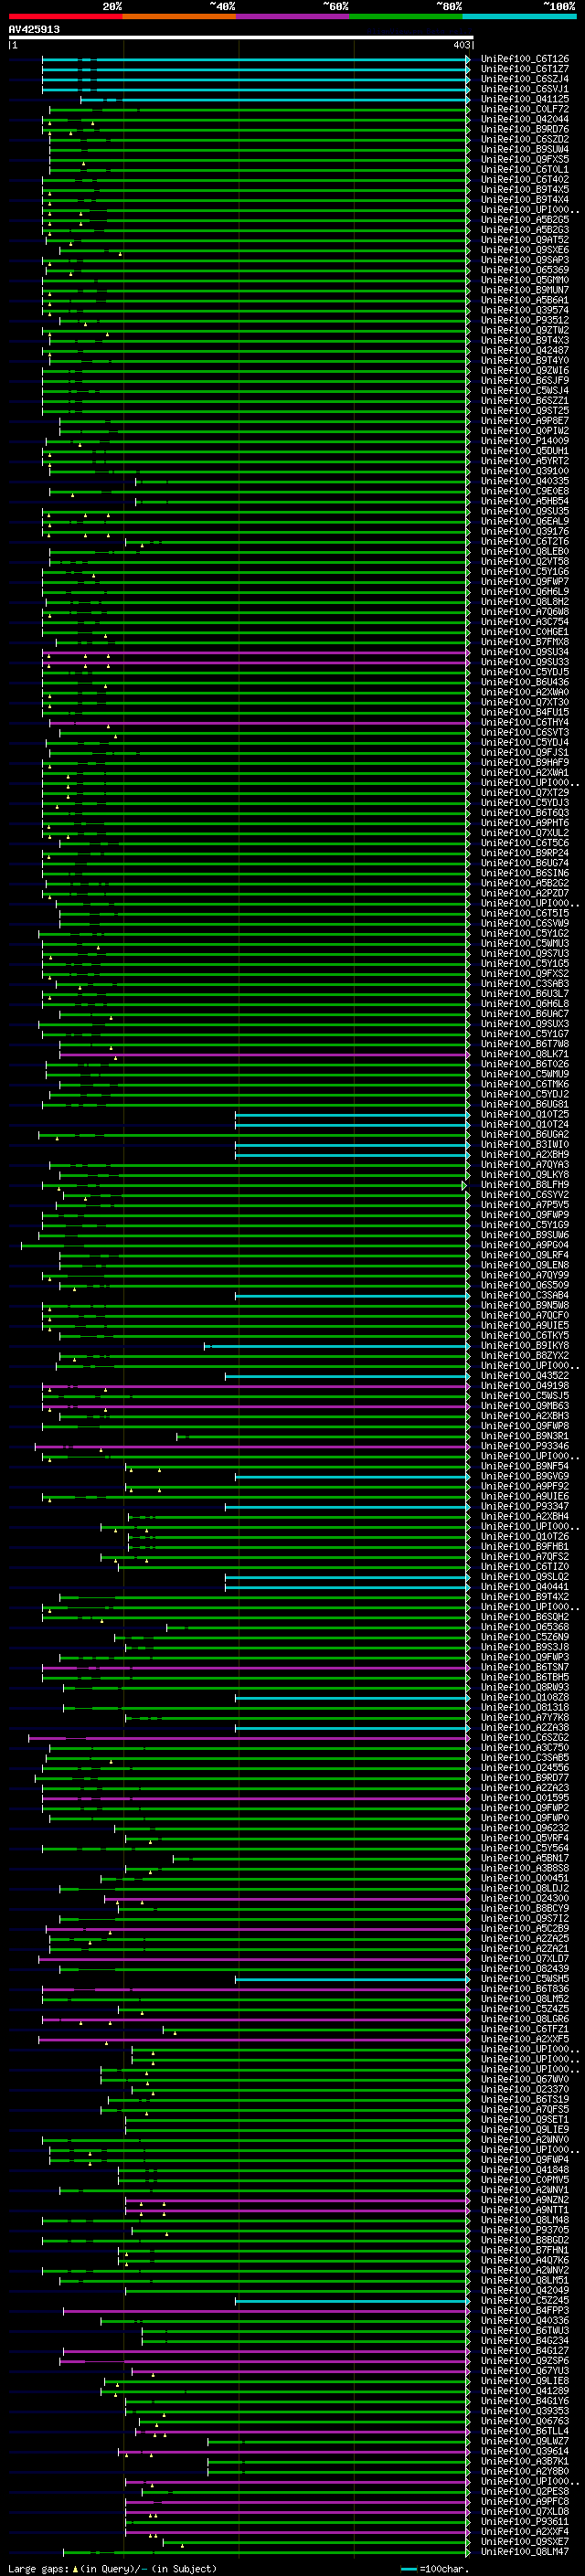585x2576 pixels.
Task: Click the UniRef100_A2XBH9 label
Action: click(525, 1155)
